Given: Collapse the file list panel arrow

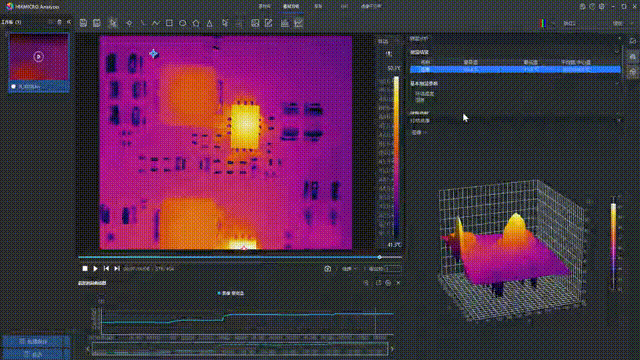Looking at the screenshot, I should tap(69, 22).
